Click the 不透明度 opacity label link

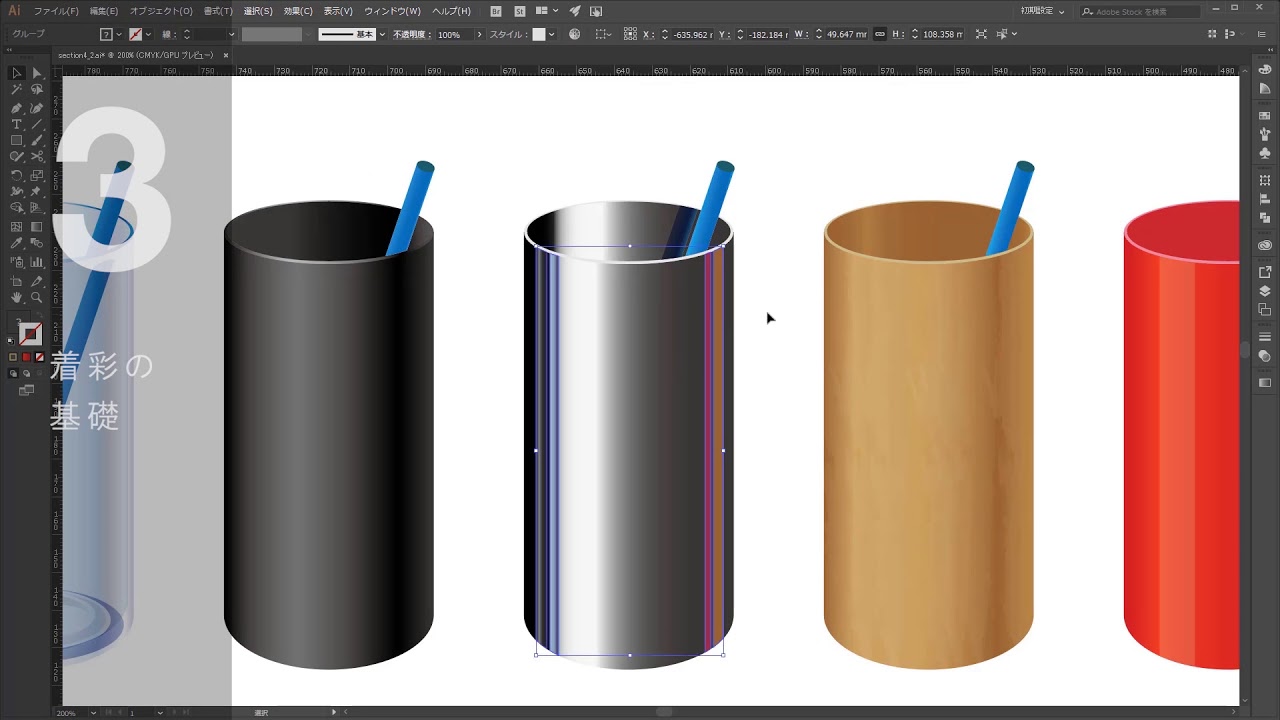point(412,34)
